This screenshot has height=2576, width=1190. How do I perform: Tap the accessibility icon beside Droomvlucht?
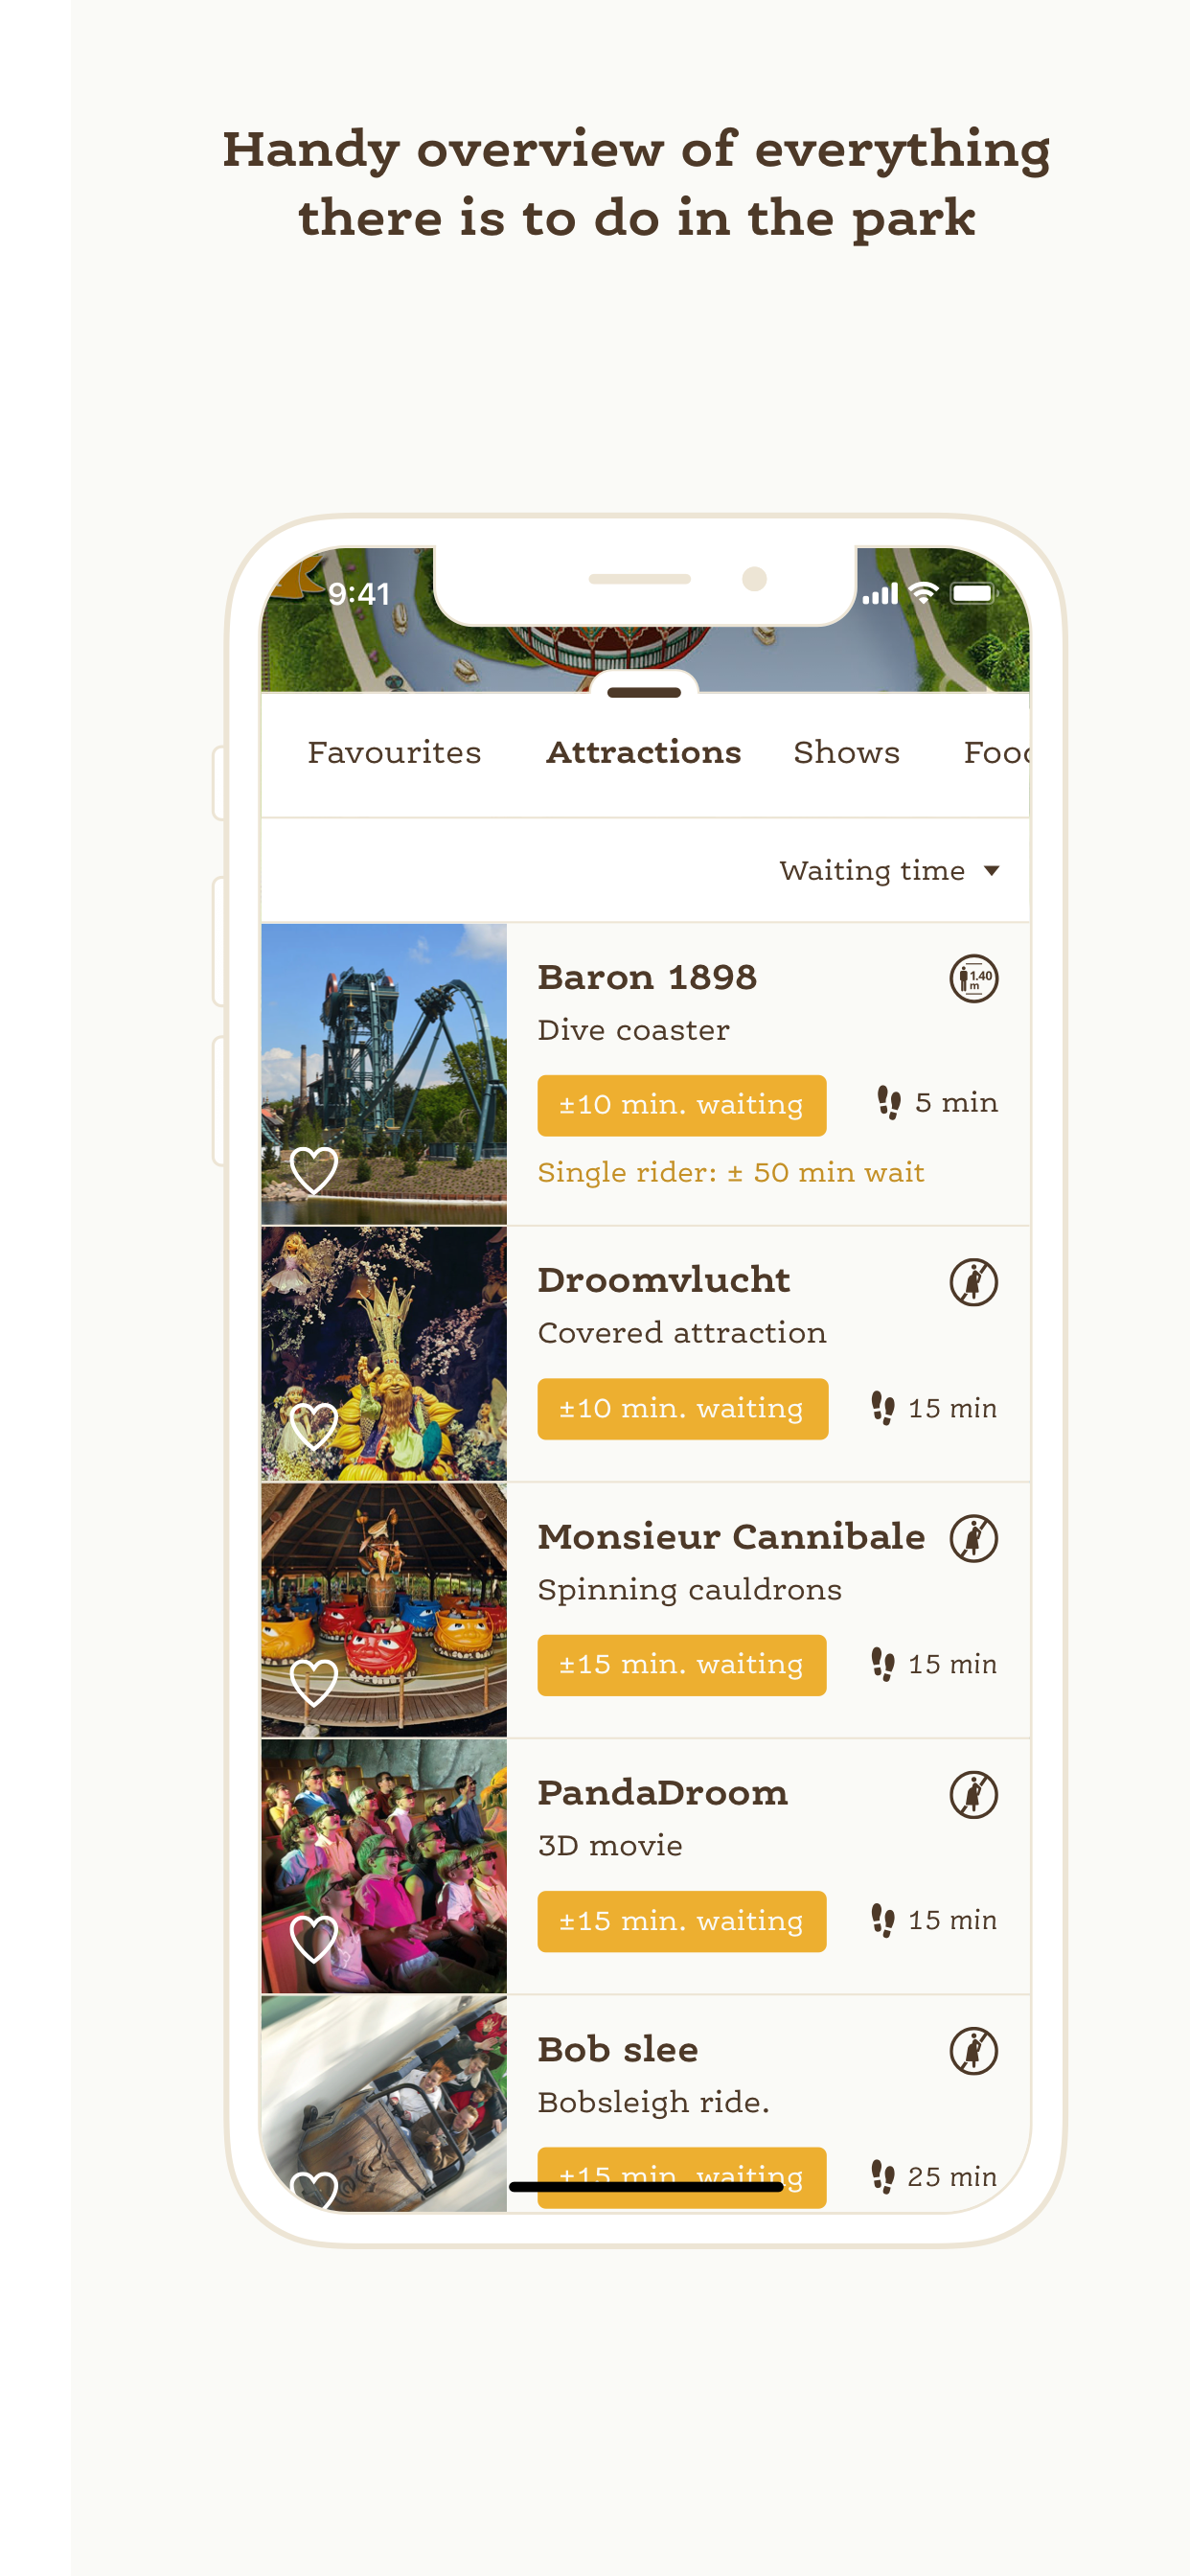(x=973, y=1282)
